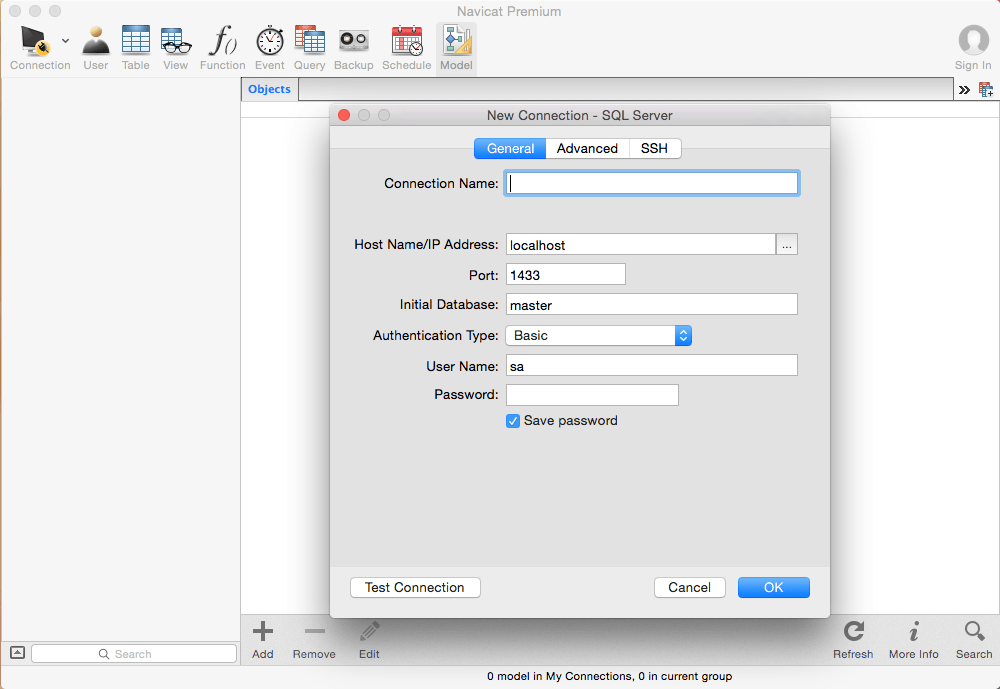Screen dimensions: 1000x689
Task: Click the new table icon beside chevrons
Action: pos(986,90)
